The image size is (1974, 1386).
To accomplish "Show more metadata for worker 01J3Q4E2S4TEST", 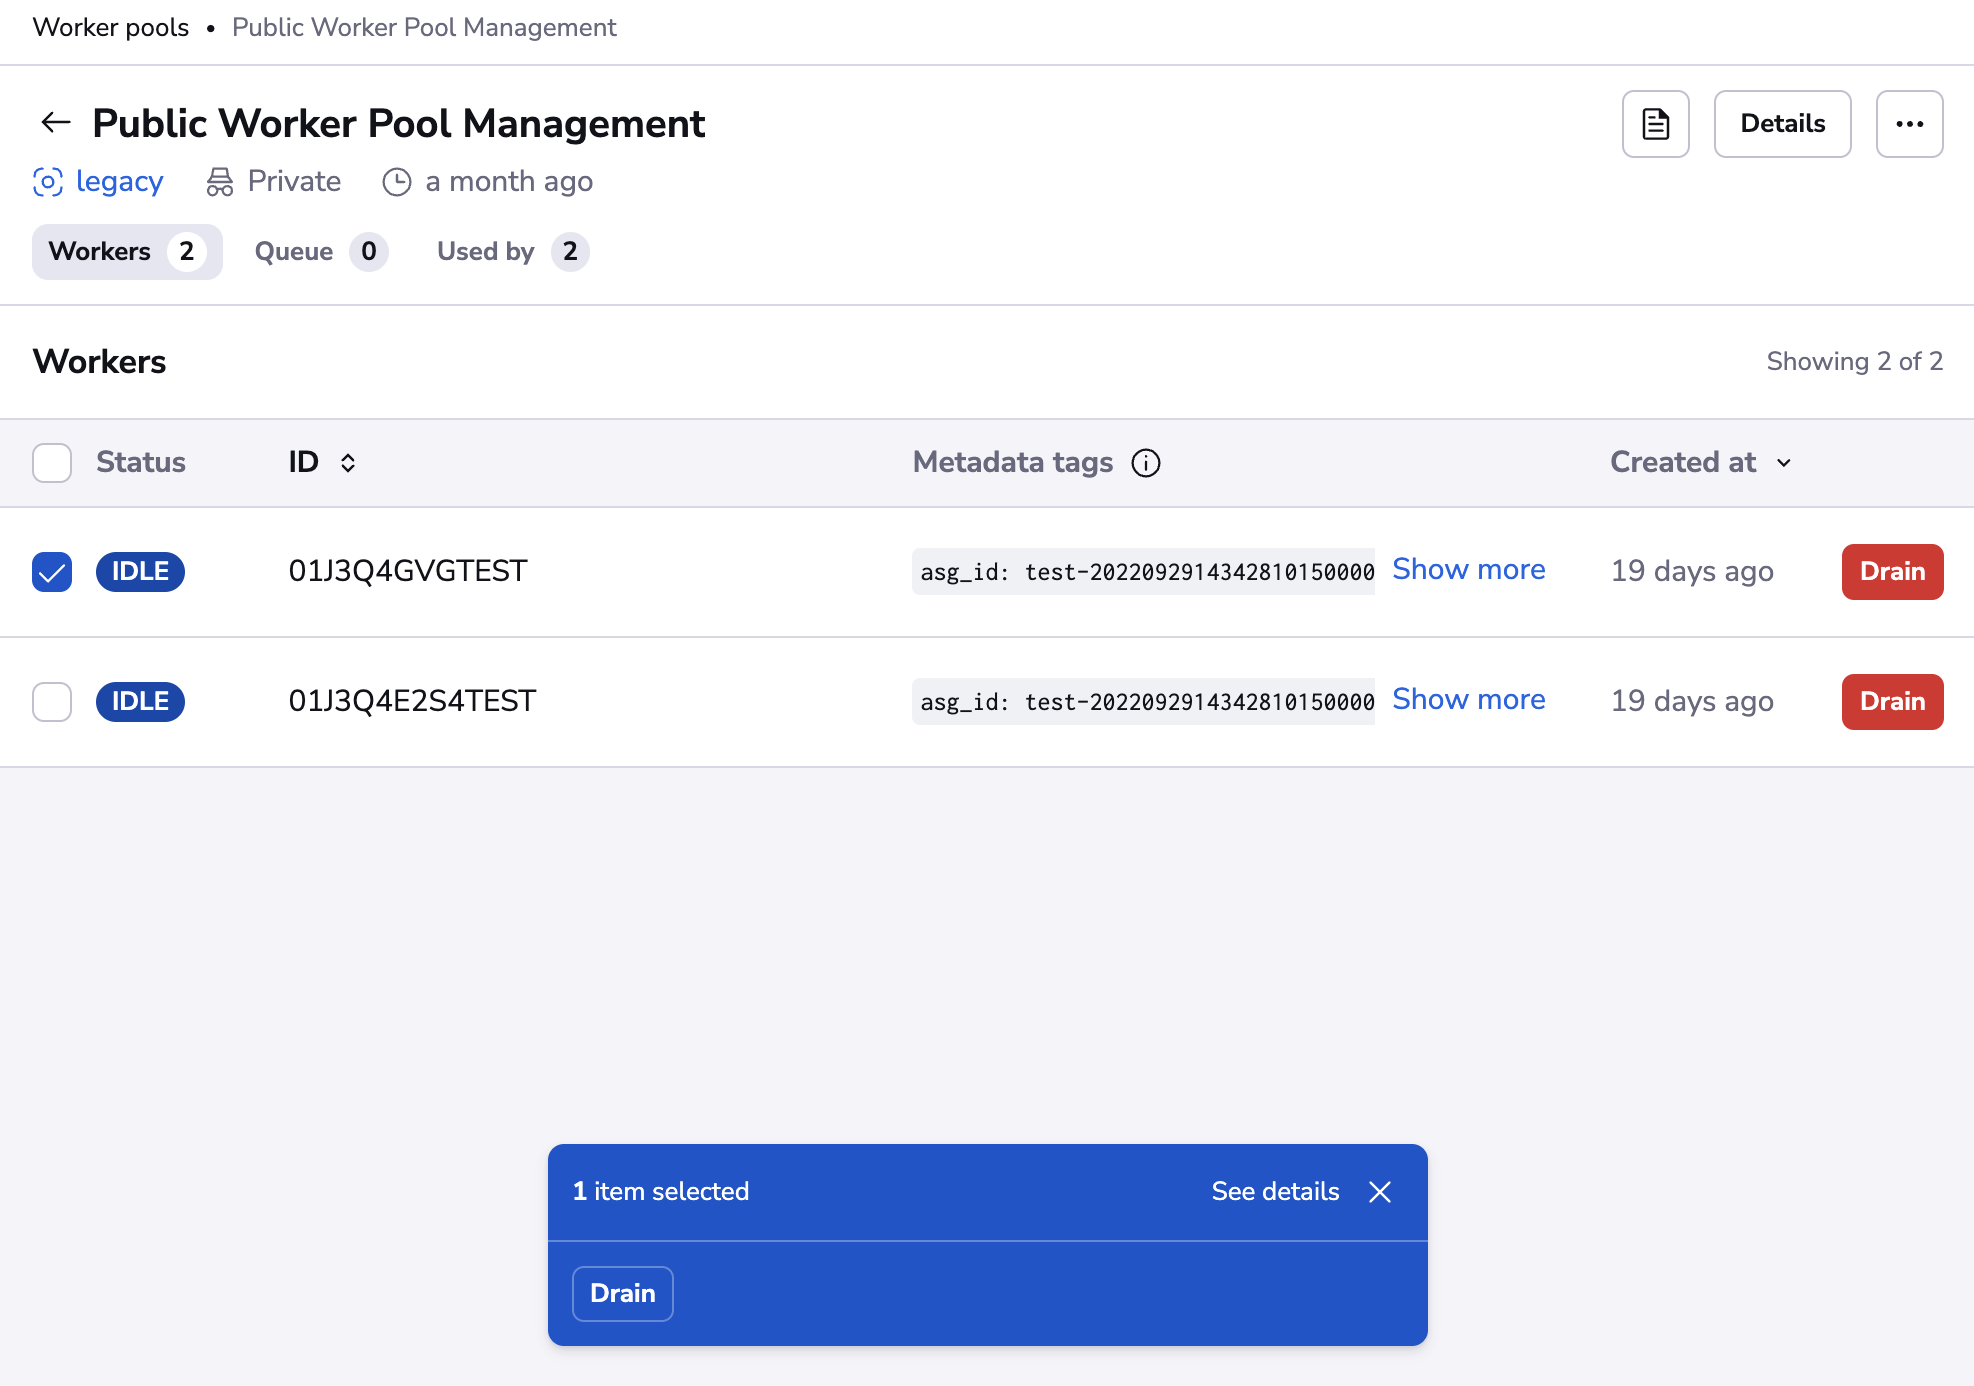I will [1468, 699].
